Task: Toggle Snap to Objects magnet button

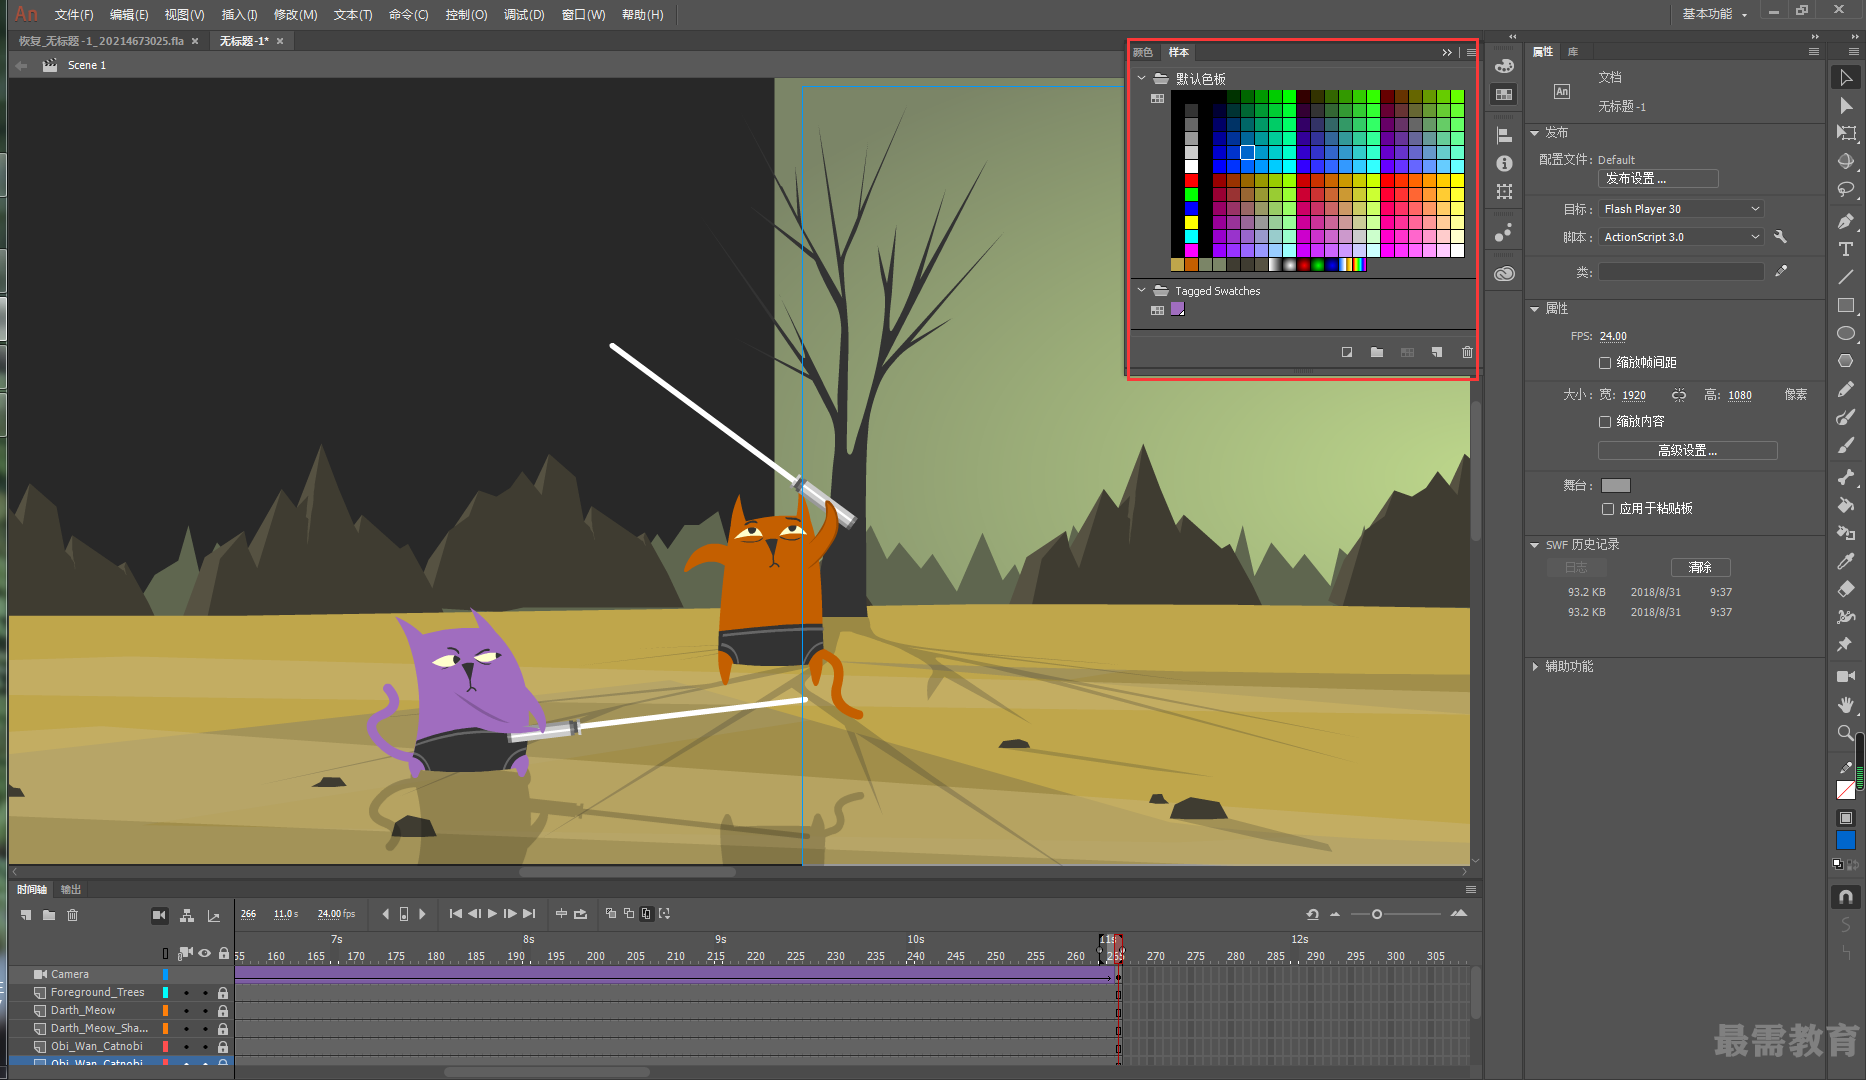Action: (1846, 897)
